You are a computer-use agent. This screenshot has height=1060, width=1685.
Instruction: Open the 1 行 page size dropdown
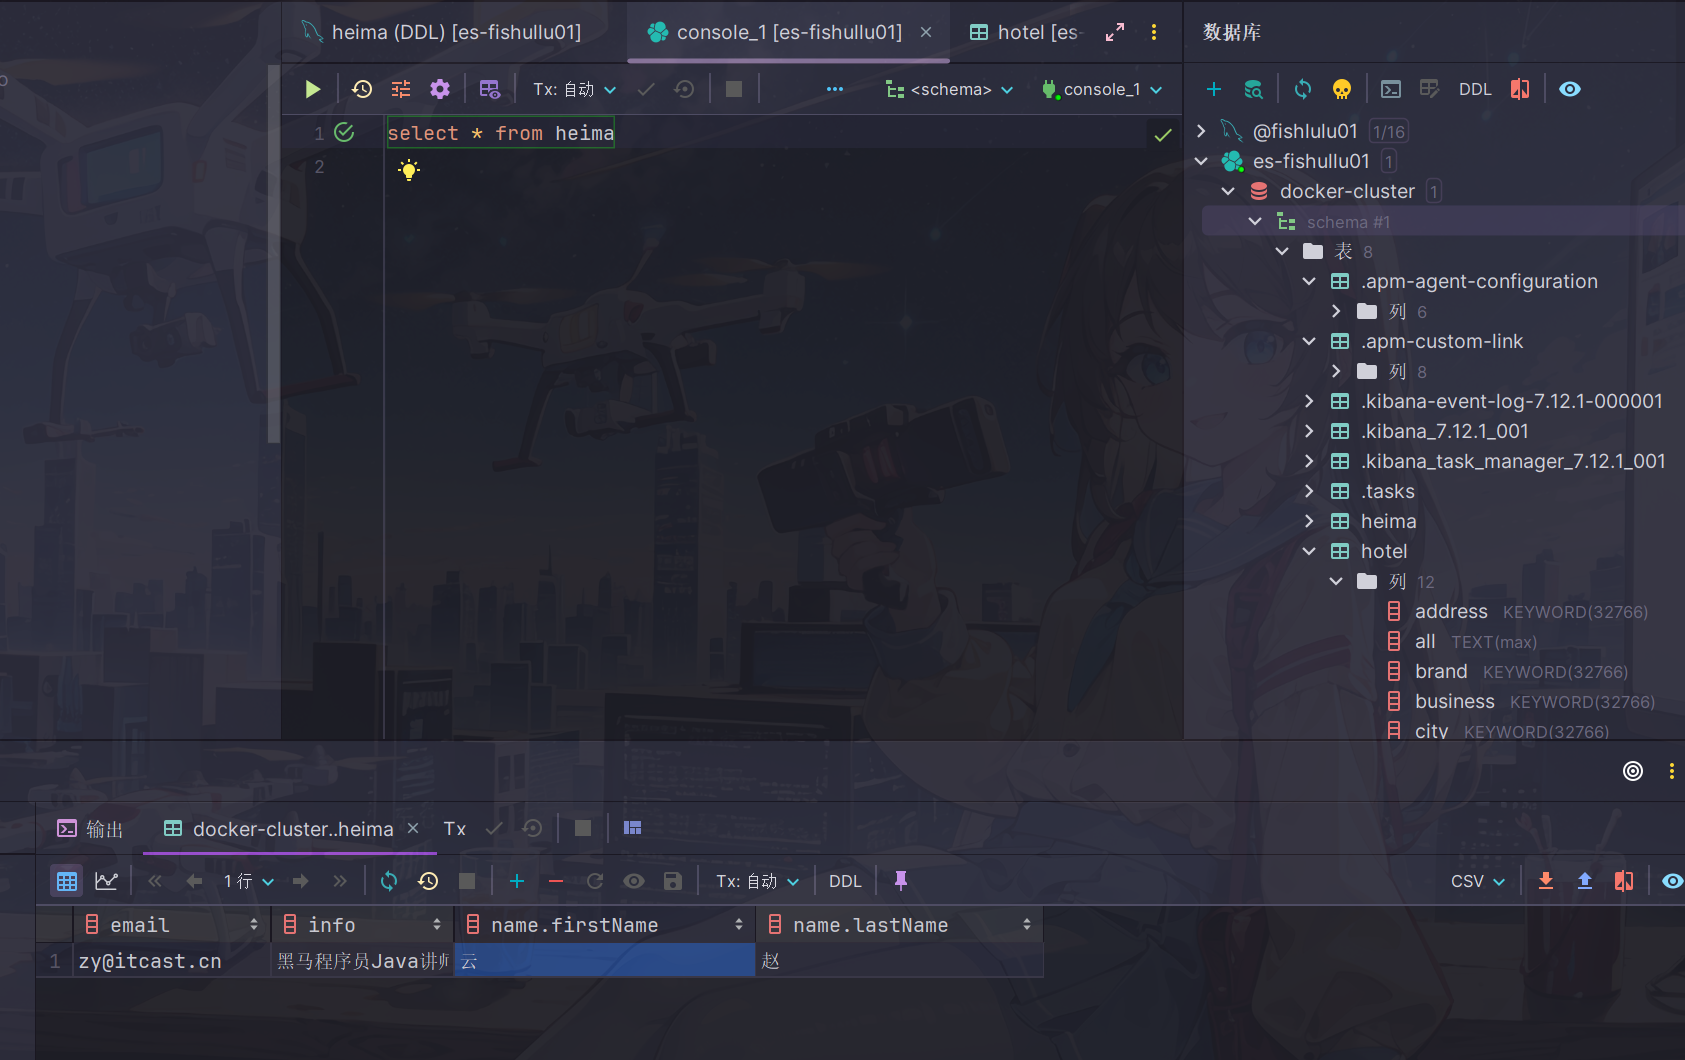(x=248, y=881)
